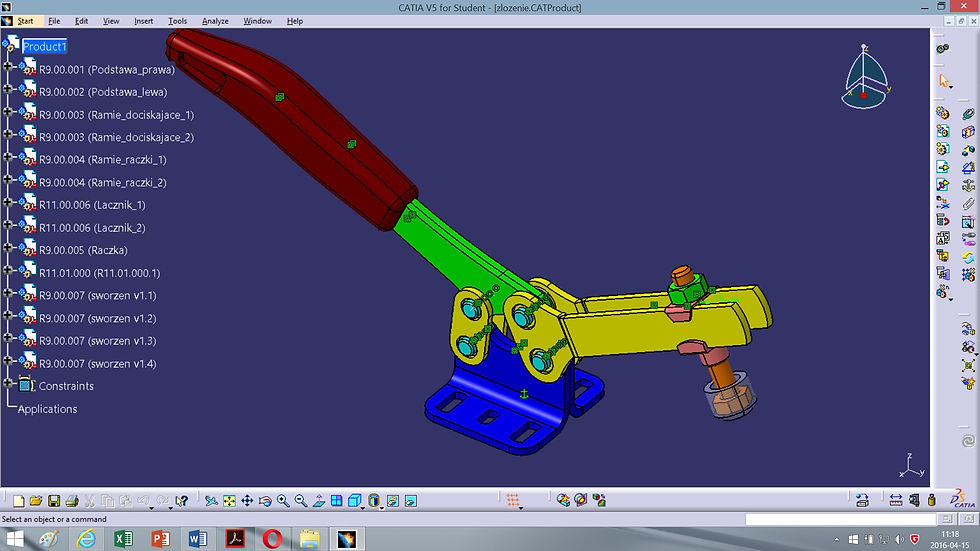Click the Fit All In view icon
The image size is (980, 551).
click(x=229, y=500)
